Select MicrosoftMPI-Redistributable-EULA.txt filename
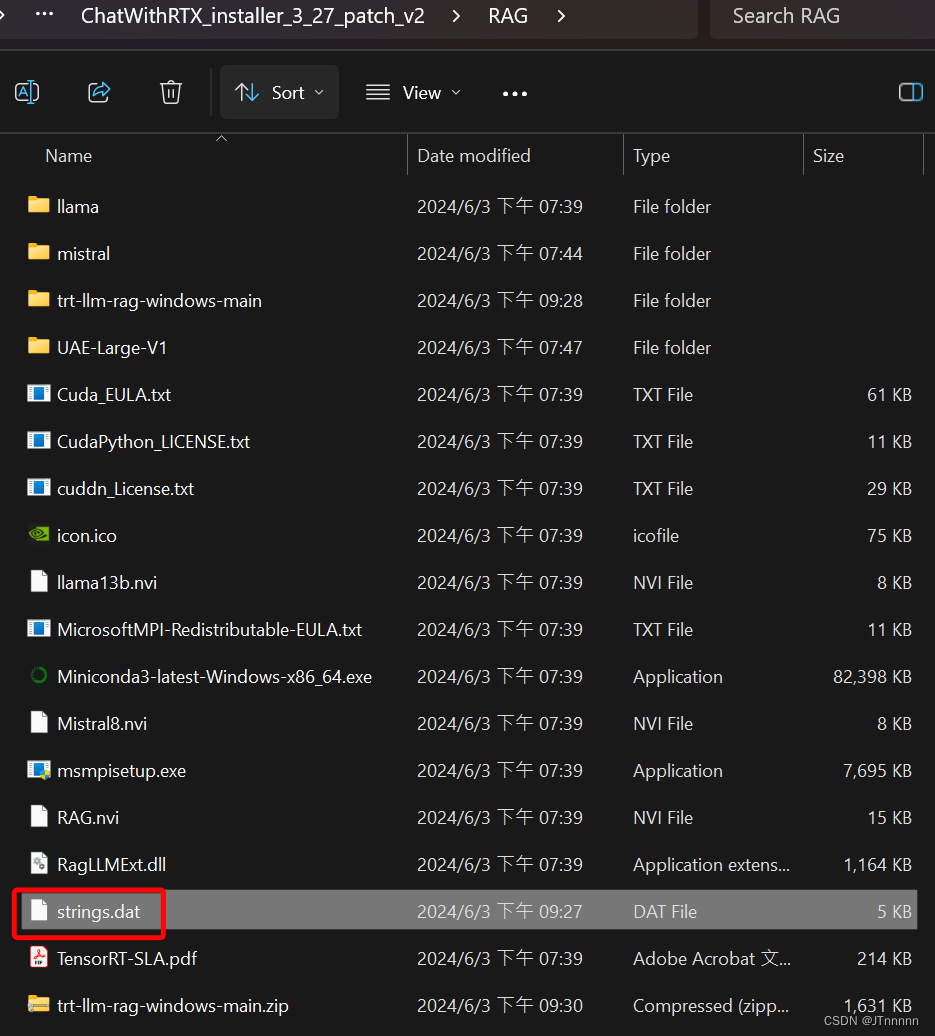The width and height of the screenshot is (935, 1036). tap(209, 630)
